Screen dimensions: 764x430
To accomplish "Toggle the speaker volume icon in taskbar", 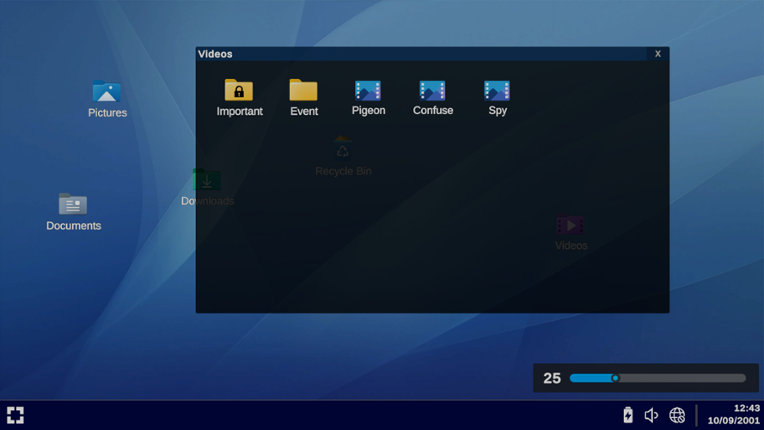I will pos(652,415).
